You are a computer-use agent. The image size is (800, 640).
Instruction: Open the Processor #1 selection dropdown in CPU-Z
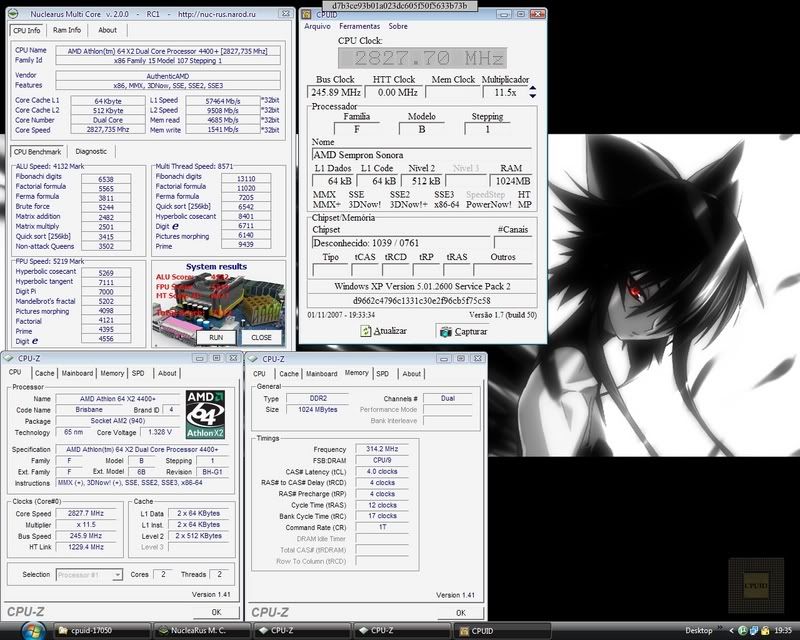pos(117,575)
